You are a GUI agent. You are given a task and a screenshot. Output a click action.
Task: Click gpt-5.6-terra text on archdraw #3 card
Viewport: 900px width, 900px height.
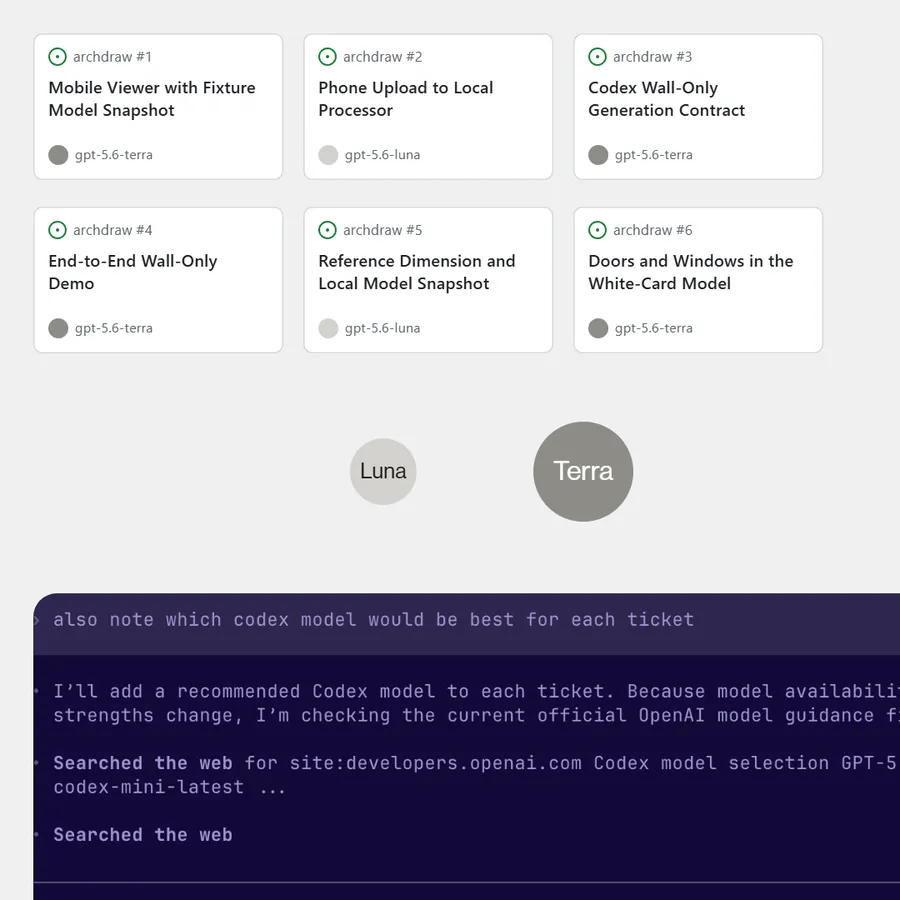654,155
